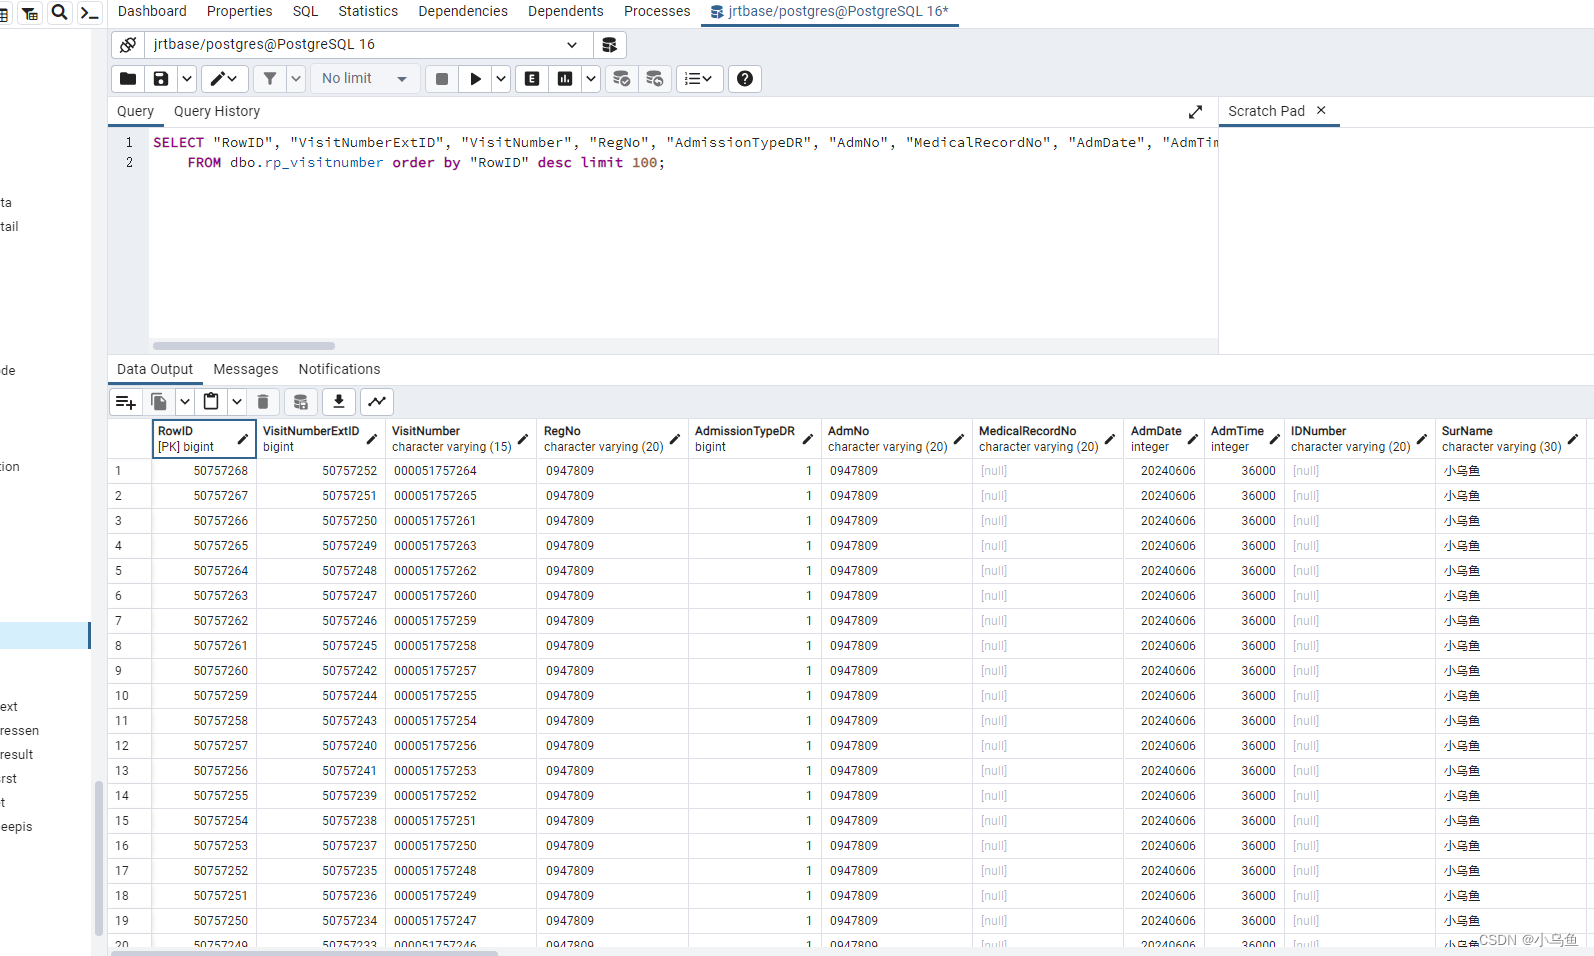
Task: Expand the explain options dropdown
Action: [591, 79]
